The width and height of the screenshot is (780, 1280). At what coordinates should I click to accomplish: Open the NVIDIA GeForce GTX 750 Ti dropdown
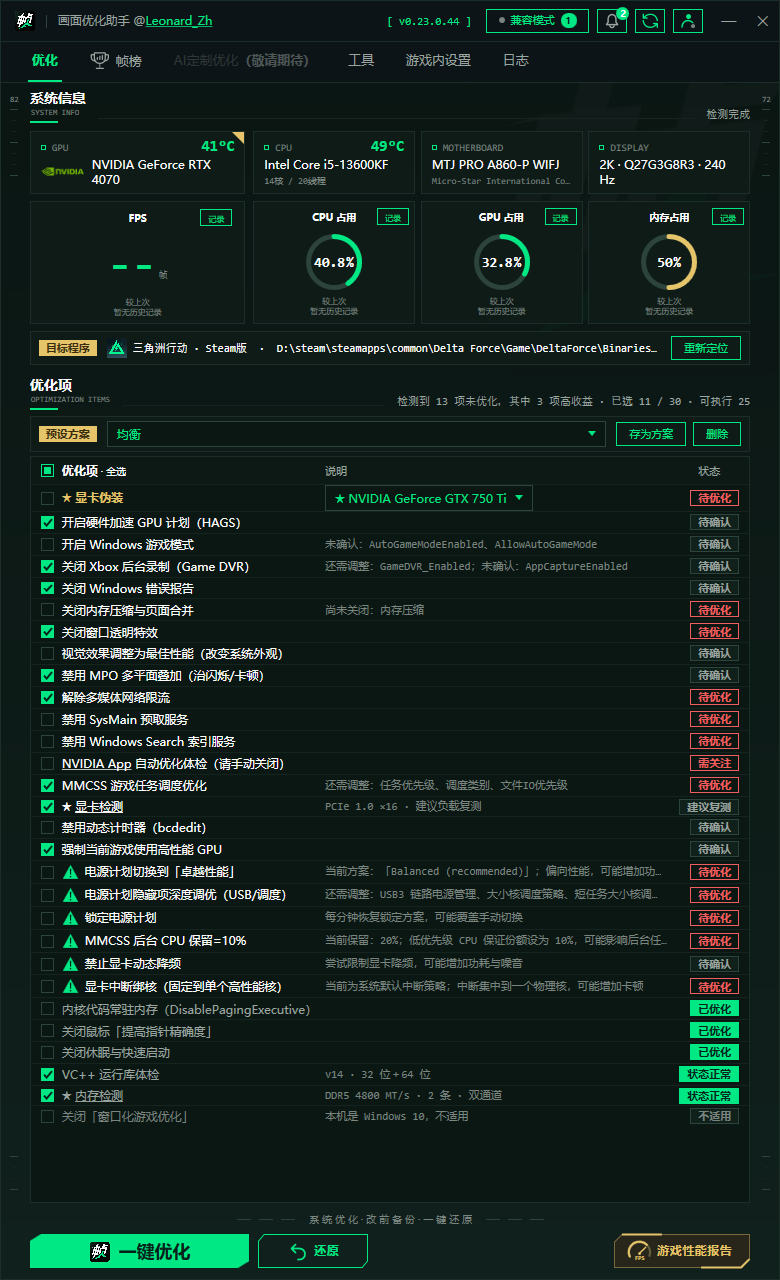pyautogui.click(x=429, y=498)
